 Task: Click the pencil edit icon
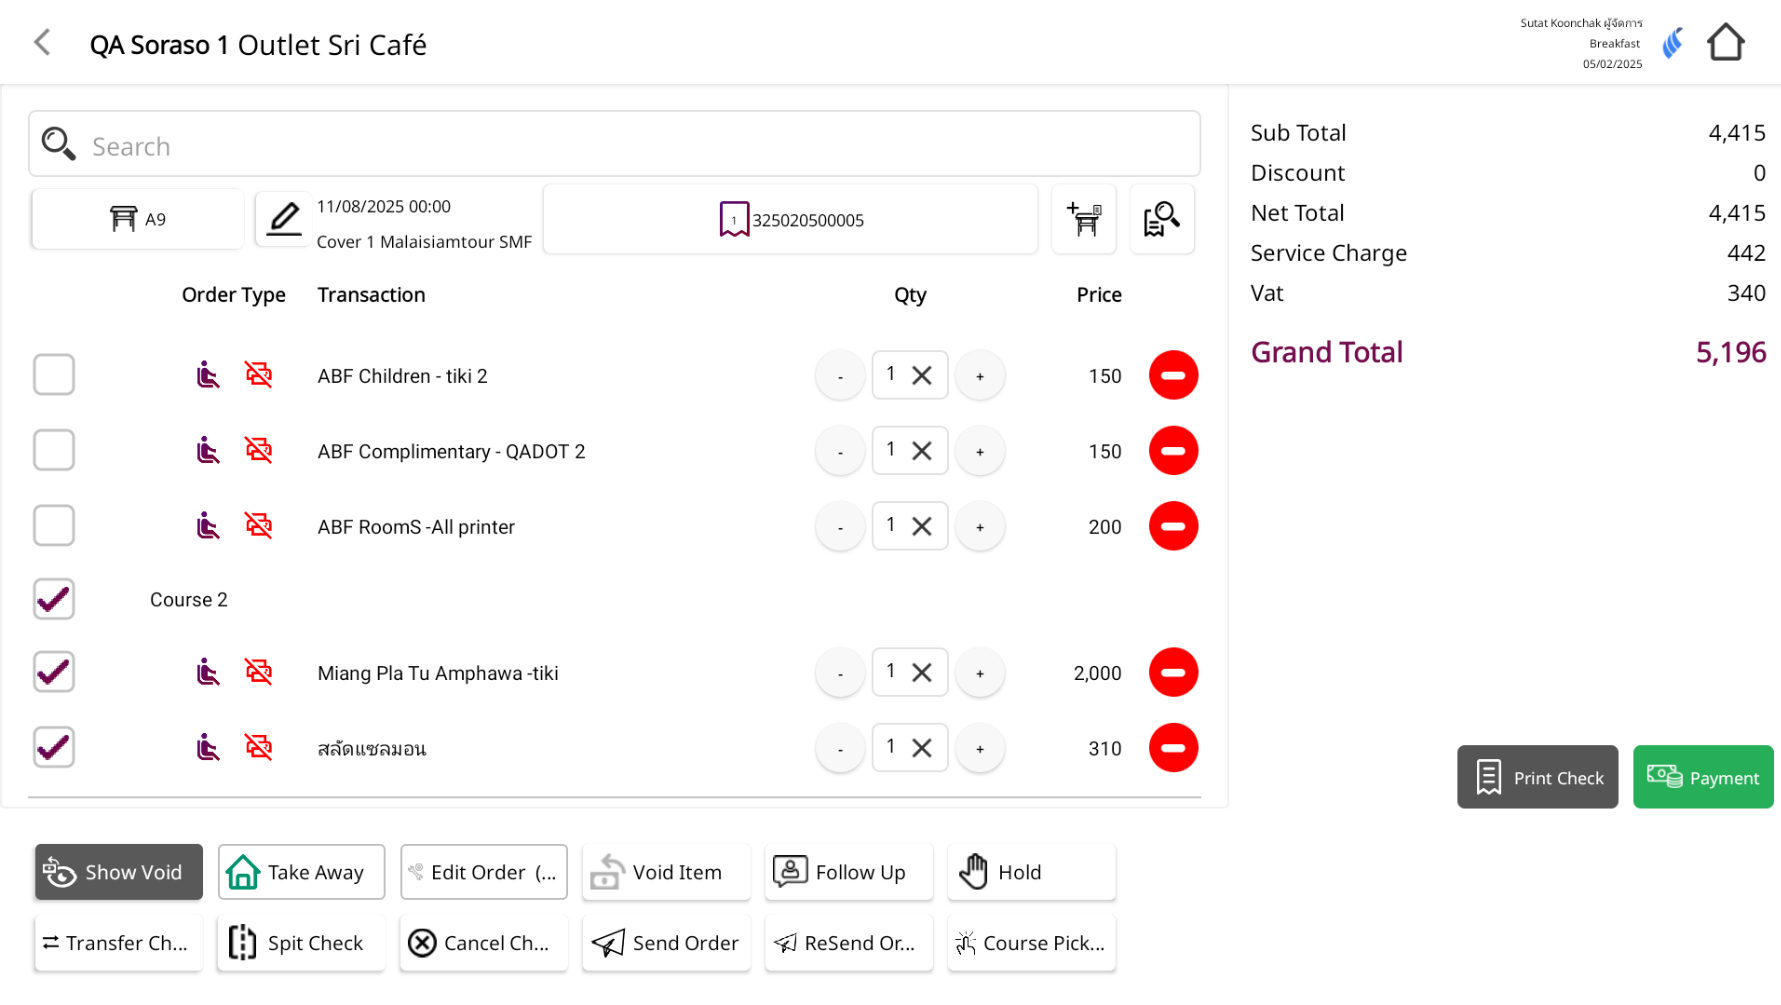(284, 219)
